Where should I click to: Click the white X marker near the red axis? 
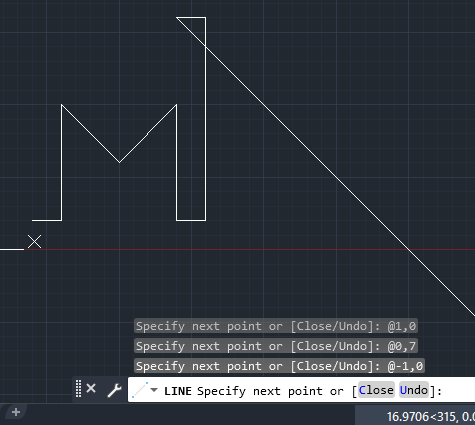[x=35, y=242]
